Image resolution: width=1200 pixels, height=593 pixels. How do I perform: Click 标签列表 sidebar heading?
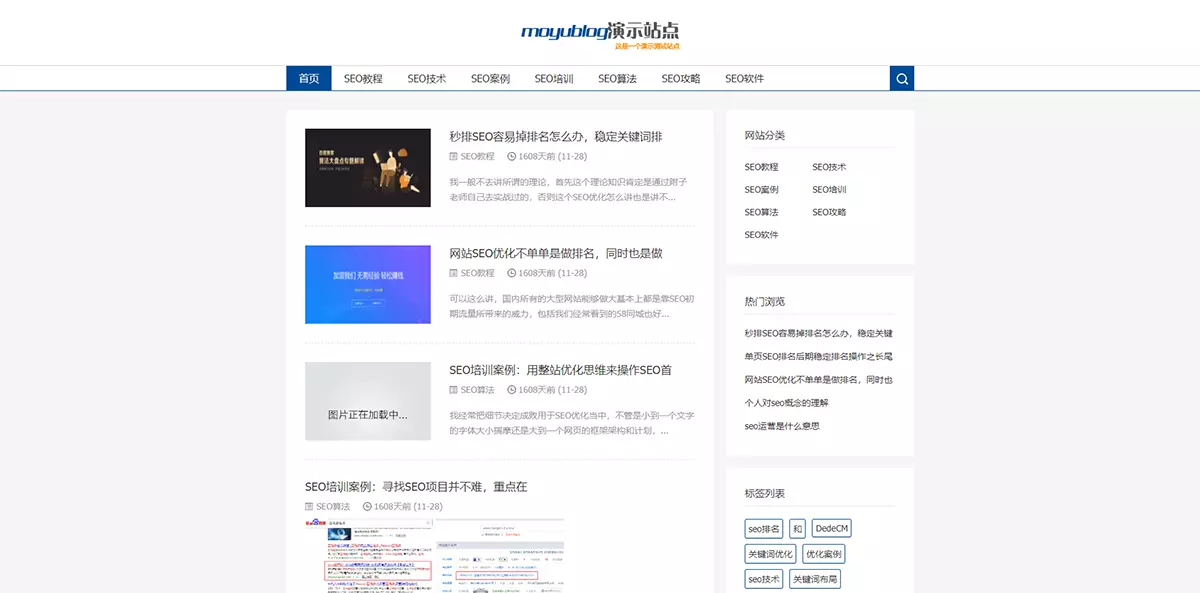tap(765, 493)
